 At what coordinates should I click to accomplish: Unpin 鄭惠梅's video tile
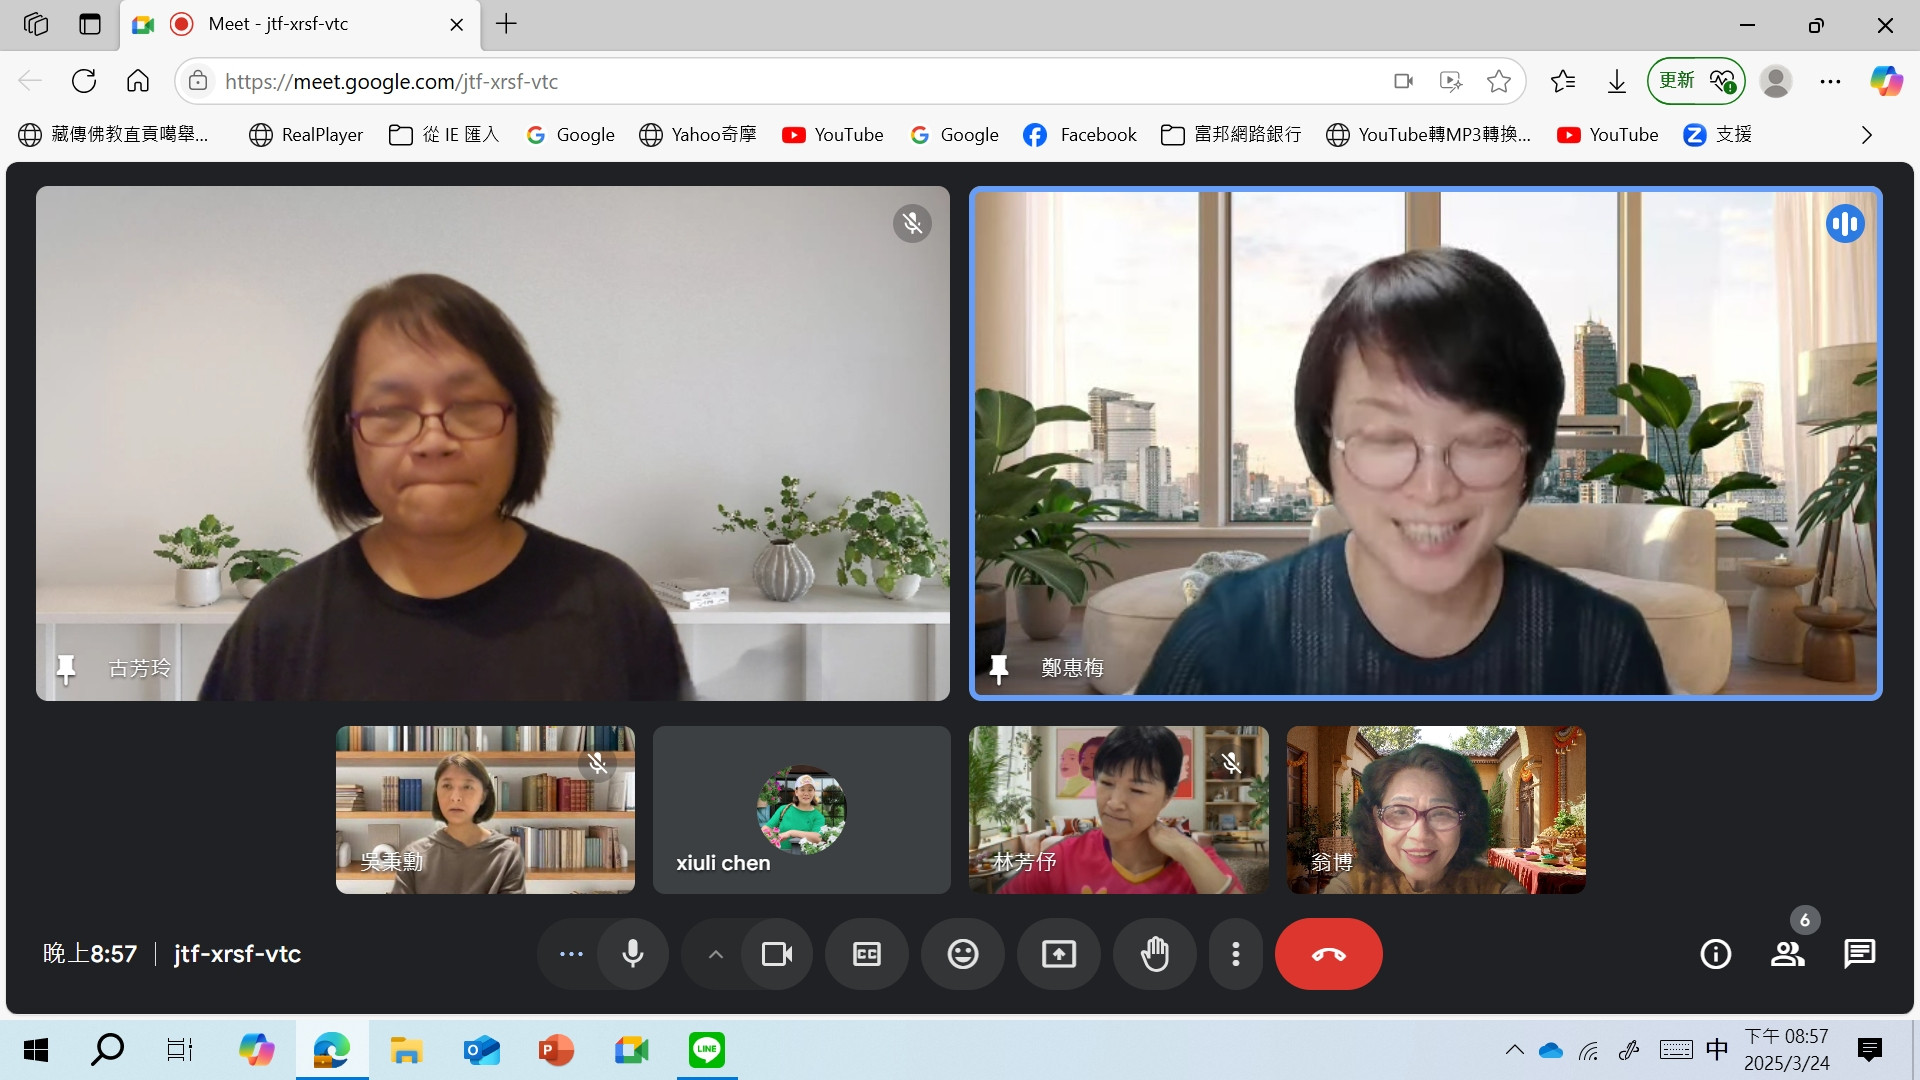998,668
